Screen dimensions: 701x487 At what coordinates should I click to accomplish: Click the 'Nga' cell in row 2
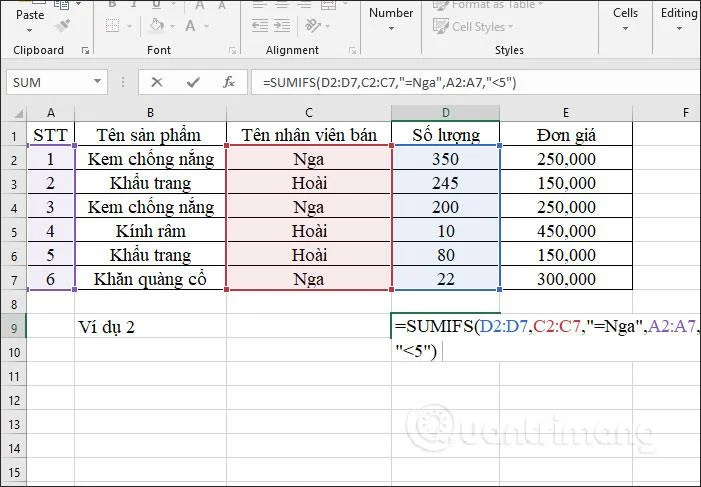click(x=308, y=158)
